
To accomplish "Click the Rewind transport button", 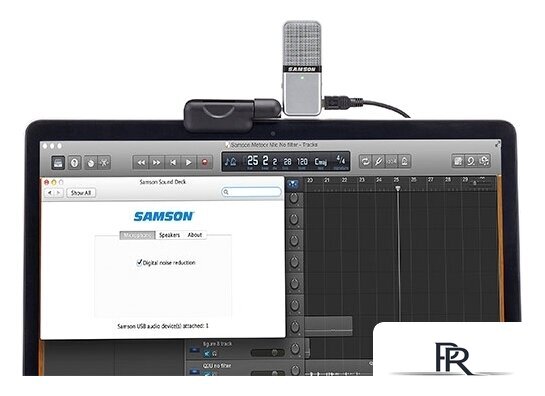I will click(141, 162).
